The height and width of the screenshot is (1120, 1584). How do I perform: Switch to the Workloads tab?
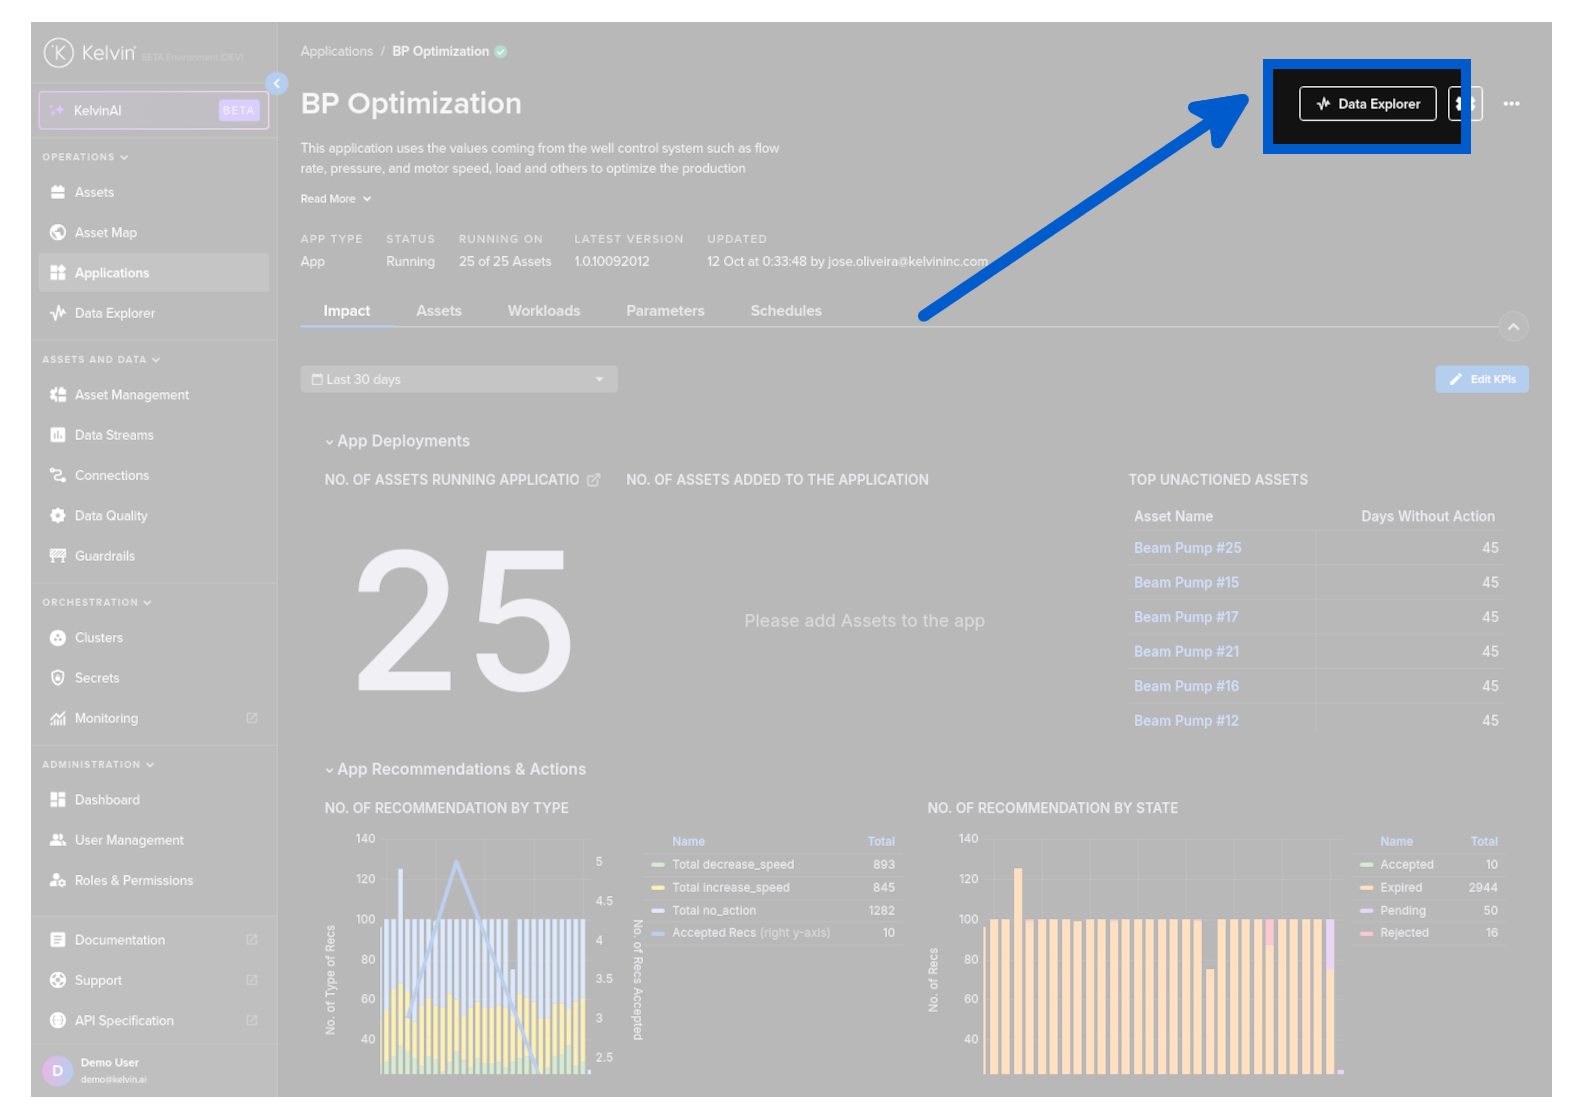543,311
